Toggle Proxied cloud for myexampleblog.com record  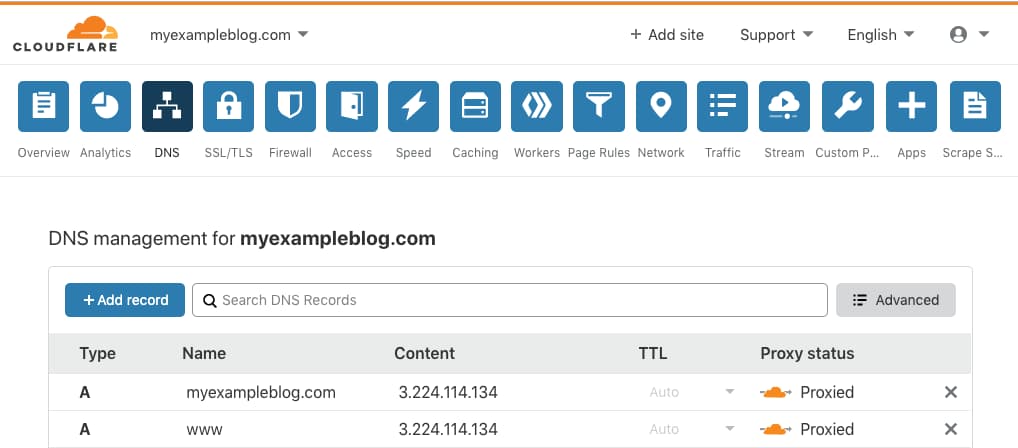(775, 392)
